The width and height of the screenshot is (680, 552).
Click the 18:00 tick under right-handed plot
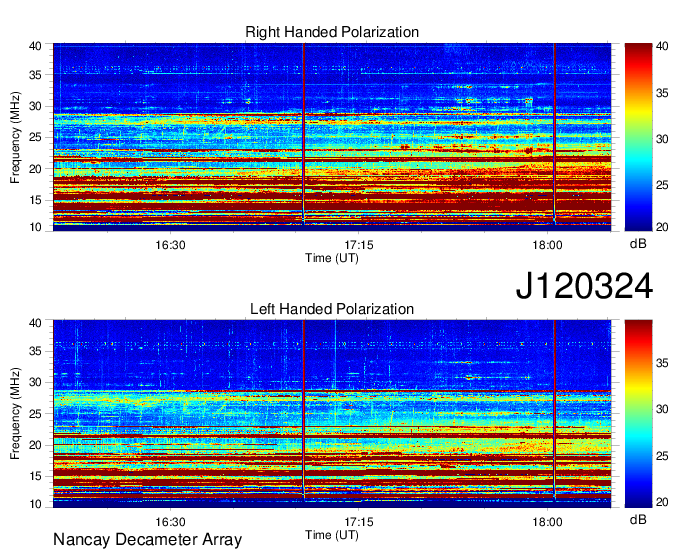[x=547, y=245]
